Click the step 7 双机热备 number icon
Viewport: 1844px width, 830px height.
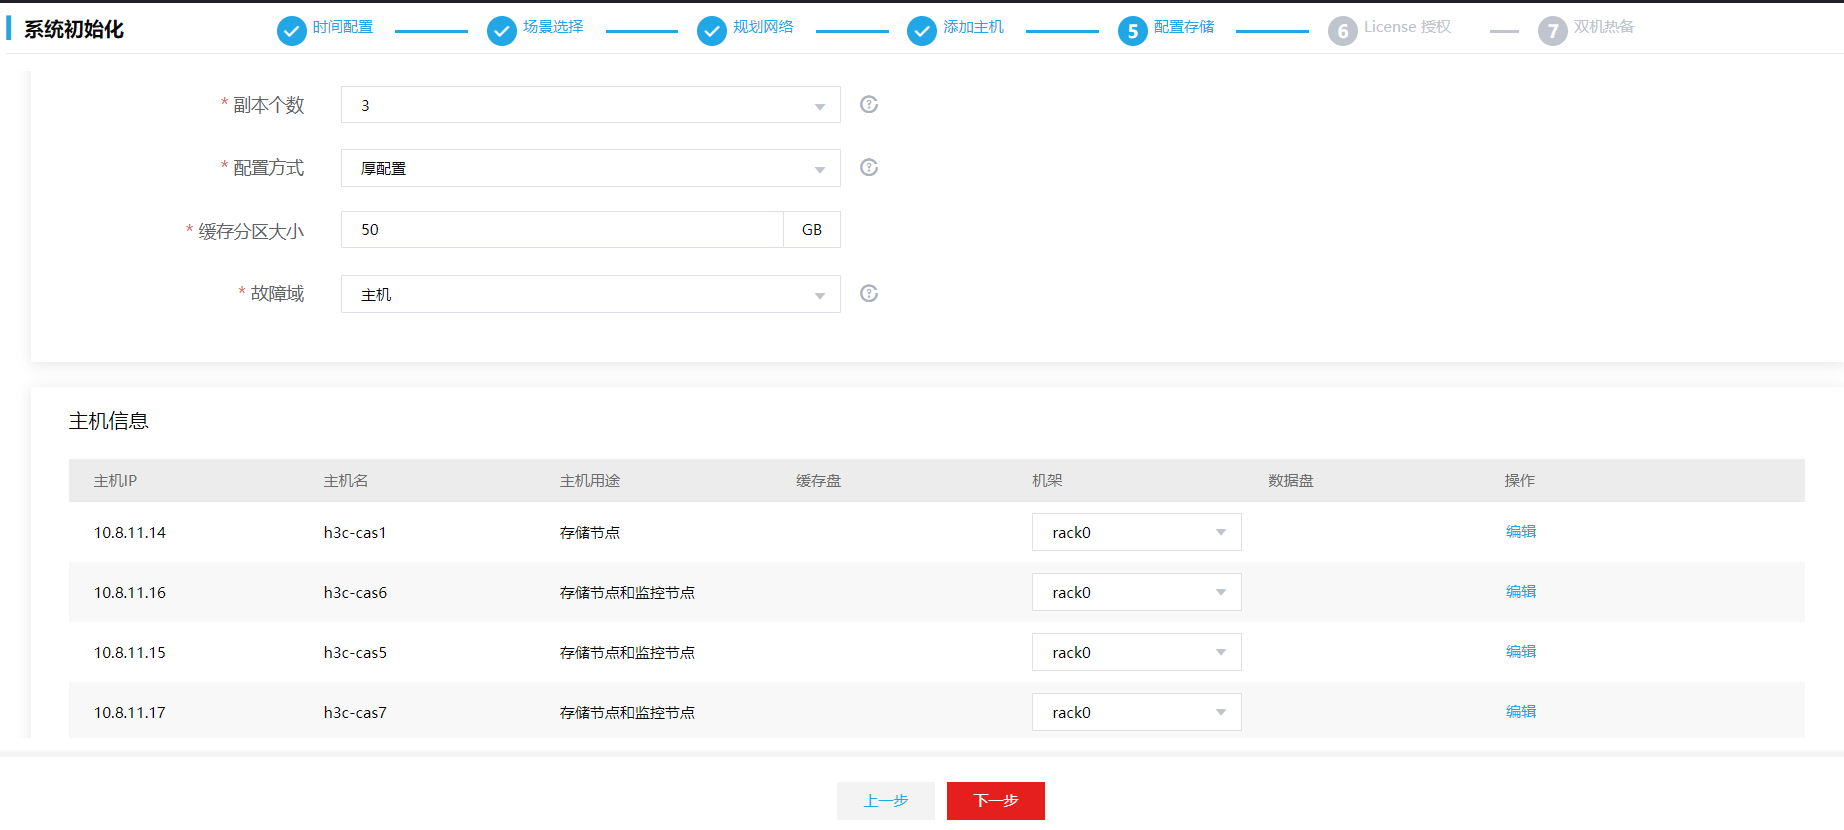1553,31
